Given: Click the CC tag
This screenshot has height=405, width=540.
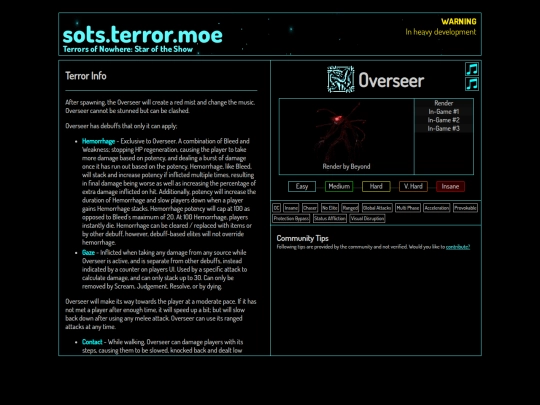Looking at the screenshot, I should pyautogui.click(x=277, y=208).
